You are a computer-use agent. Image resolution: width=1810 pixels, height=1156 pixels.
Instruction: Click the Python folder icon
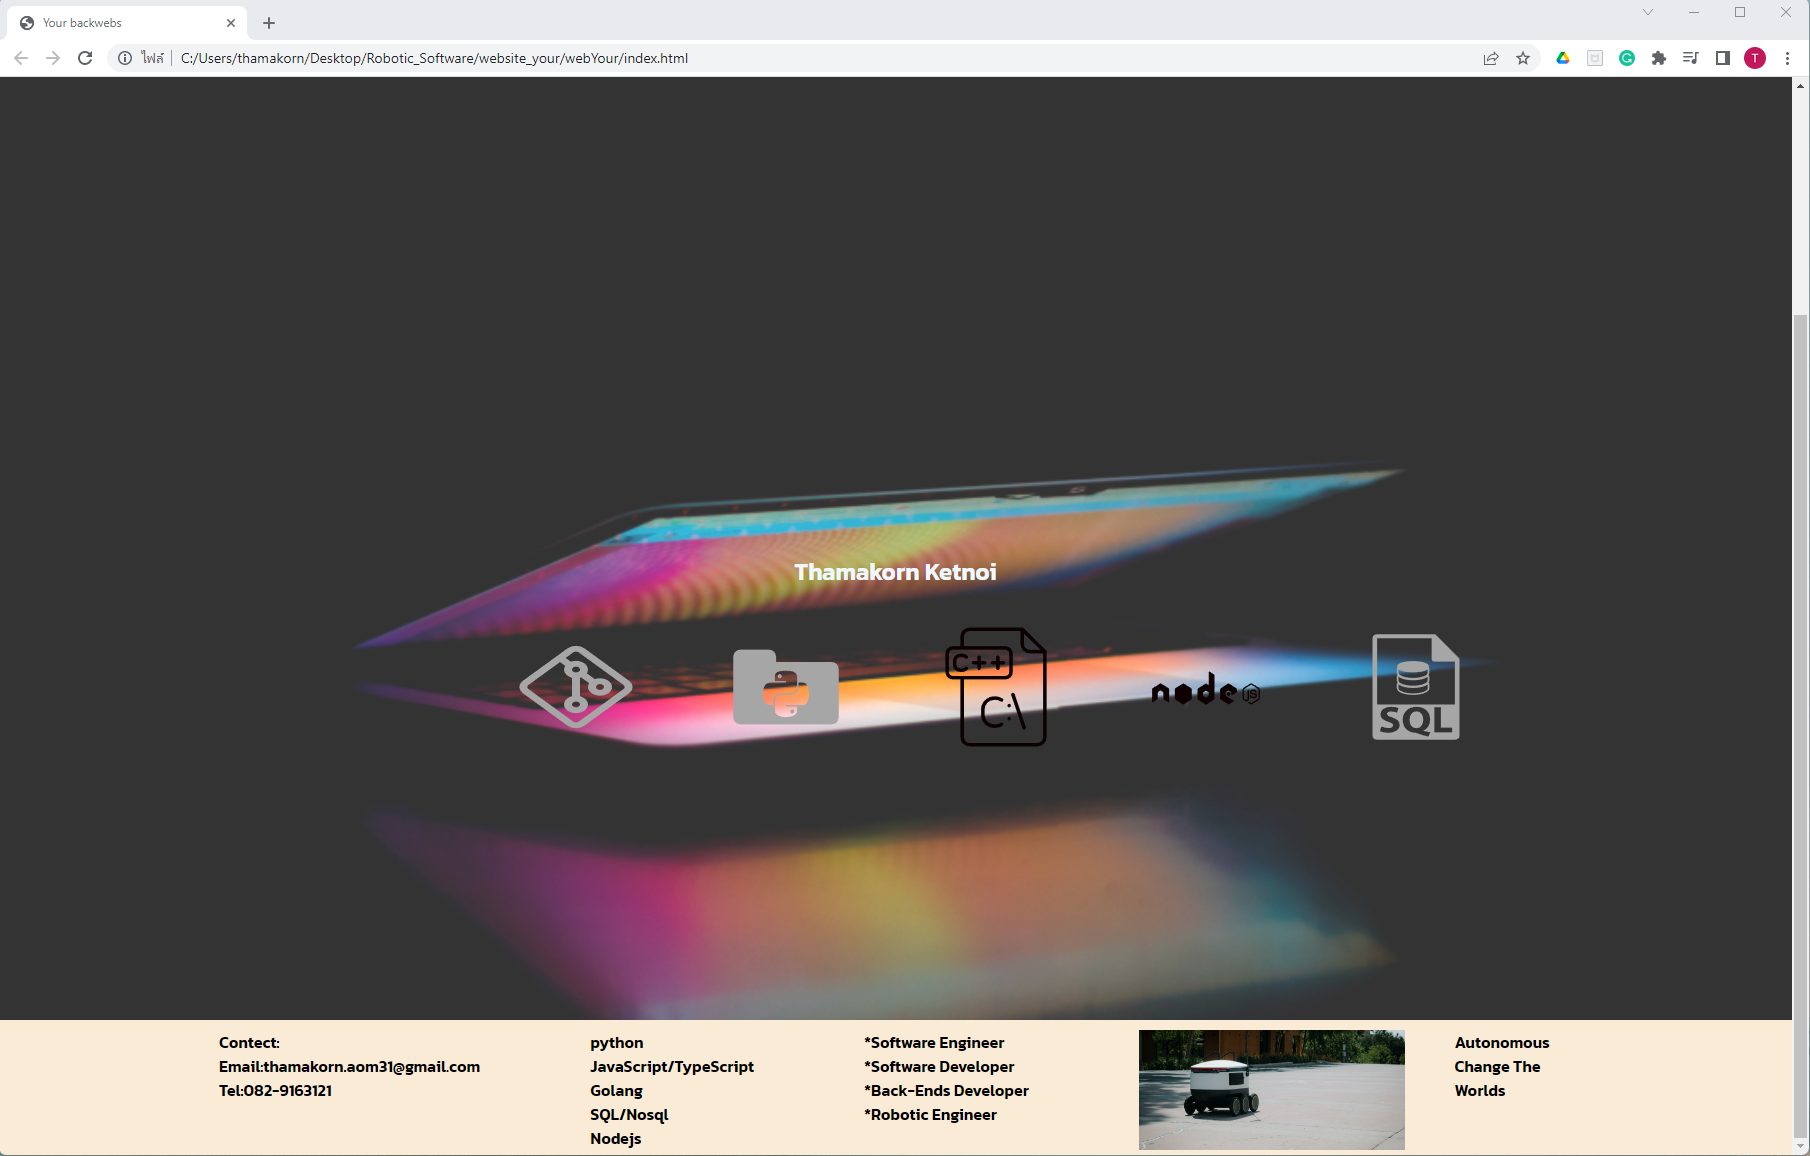pyautogui.click(x=785, y=687)
